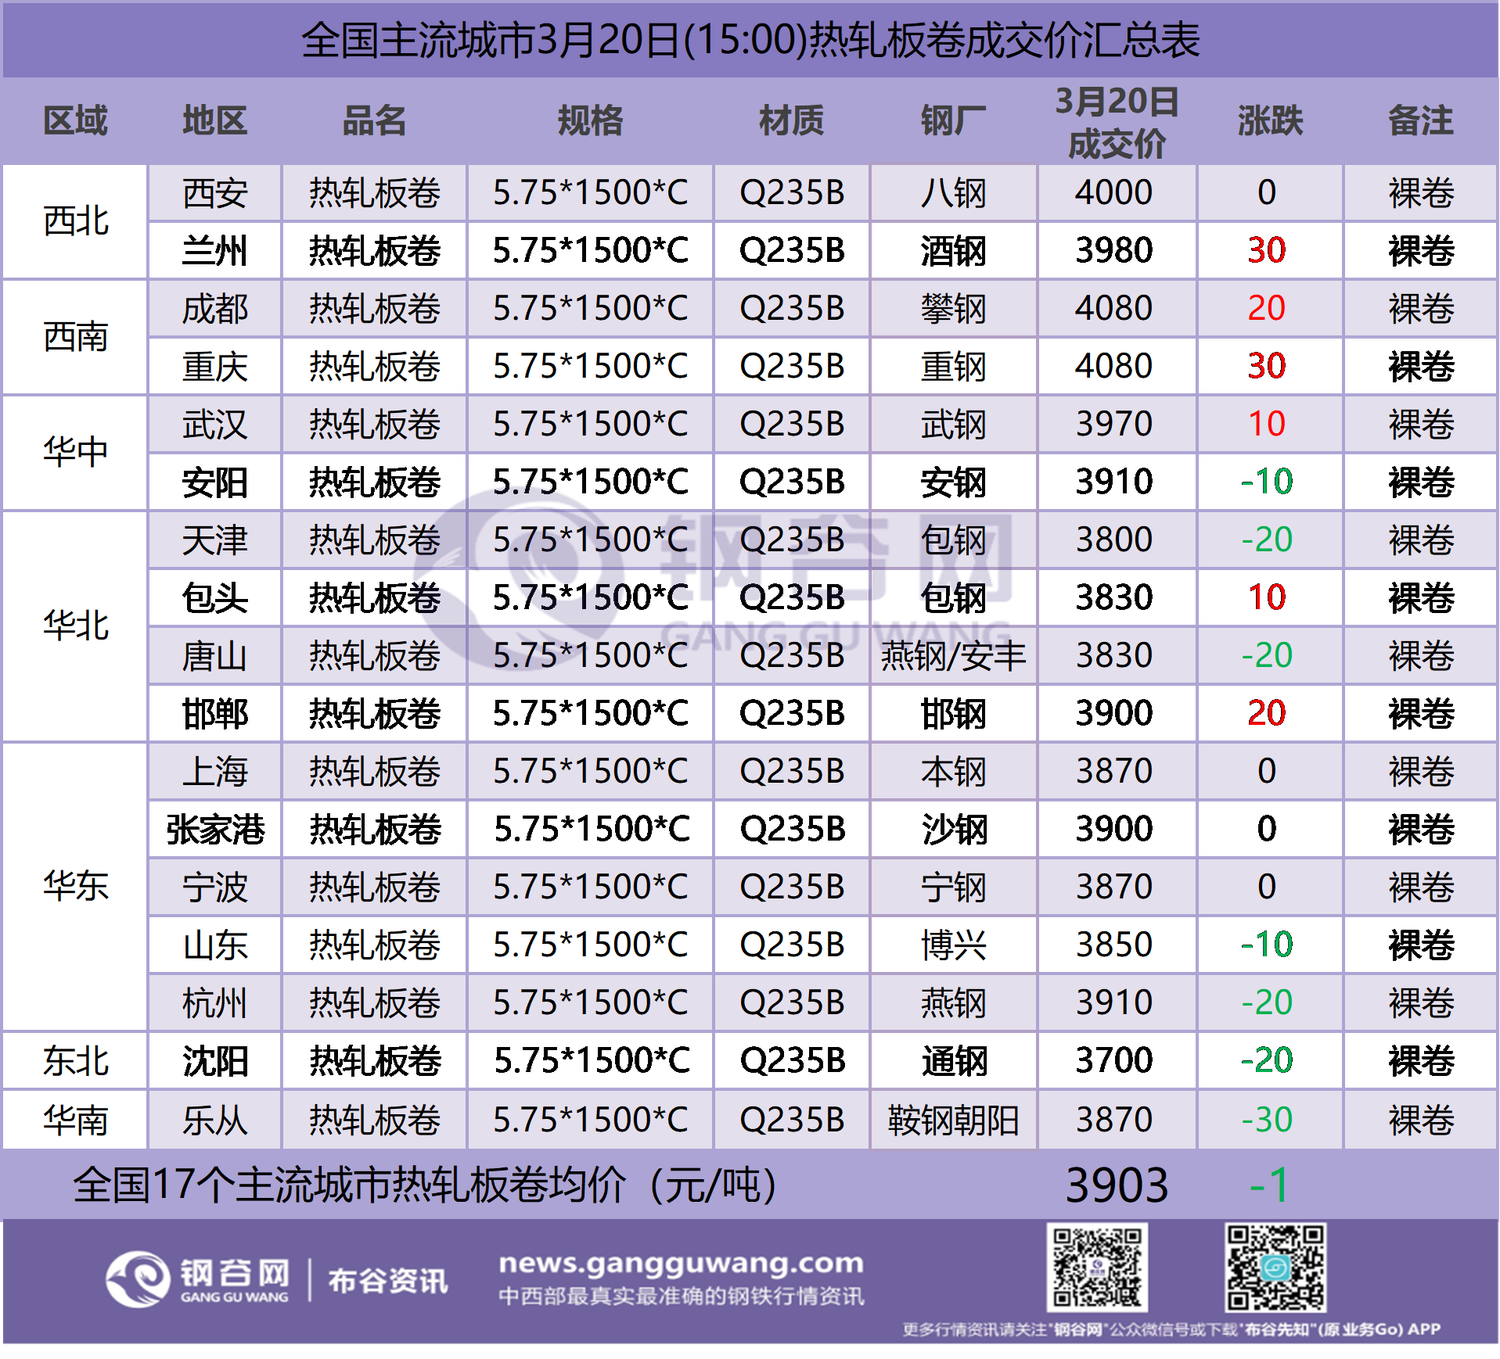Viewport: 1500px width, 1359px height.
Task: Click the 布谷资讯 footer label
Action: [388, 1281]
